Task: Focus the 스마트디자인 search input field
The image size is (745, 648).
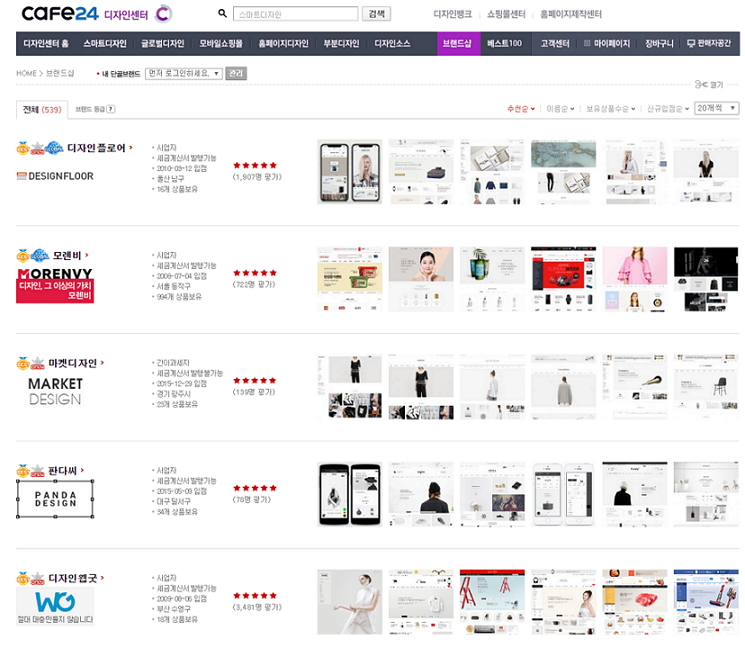Action: coord(296,14)
